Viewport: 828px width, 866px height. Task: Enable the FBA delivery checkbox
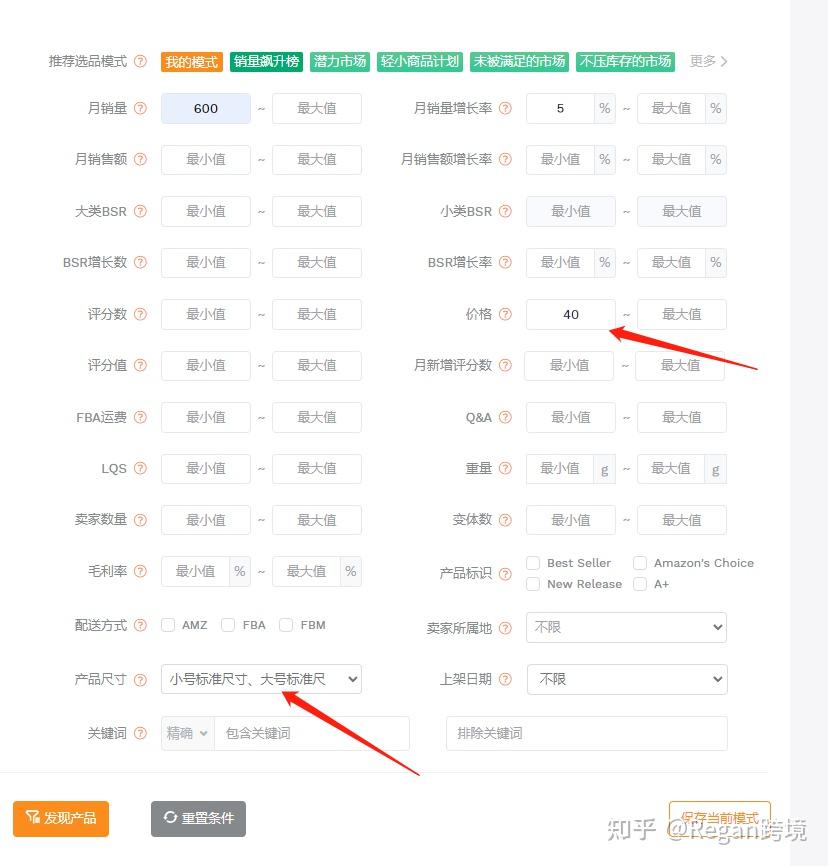pos(228,625)
